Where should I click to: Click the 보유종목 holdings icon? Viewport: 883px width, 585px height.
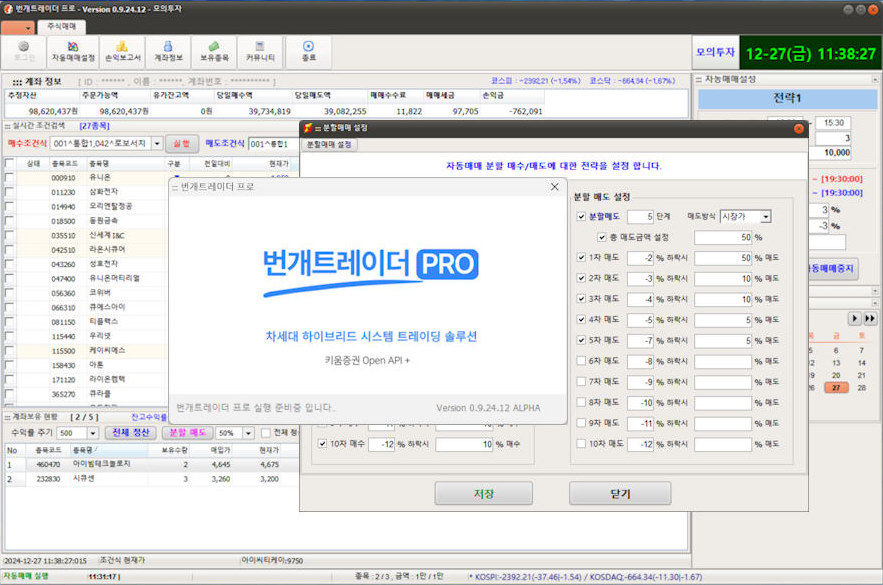(215, 51)
